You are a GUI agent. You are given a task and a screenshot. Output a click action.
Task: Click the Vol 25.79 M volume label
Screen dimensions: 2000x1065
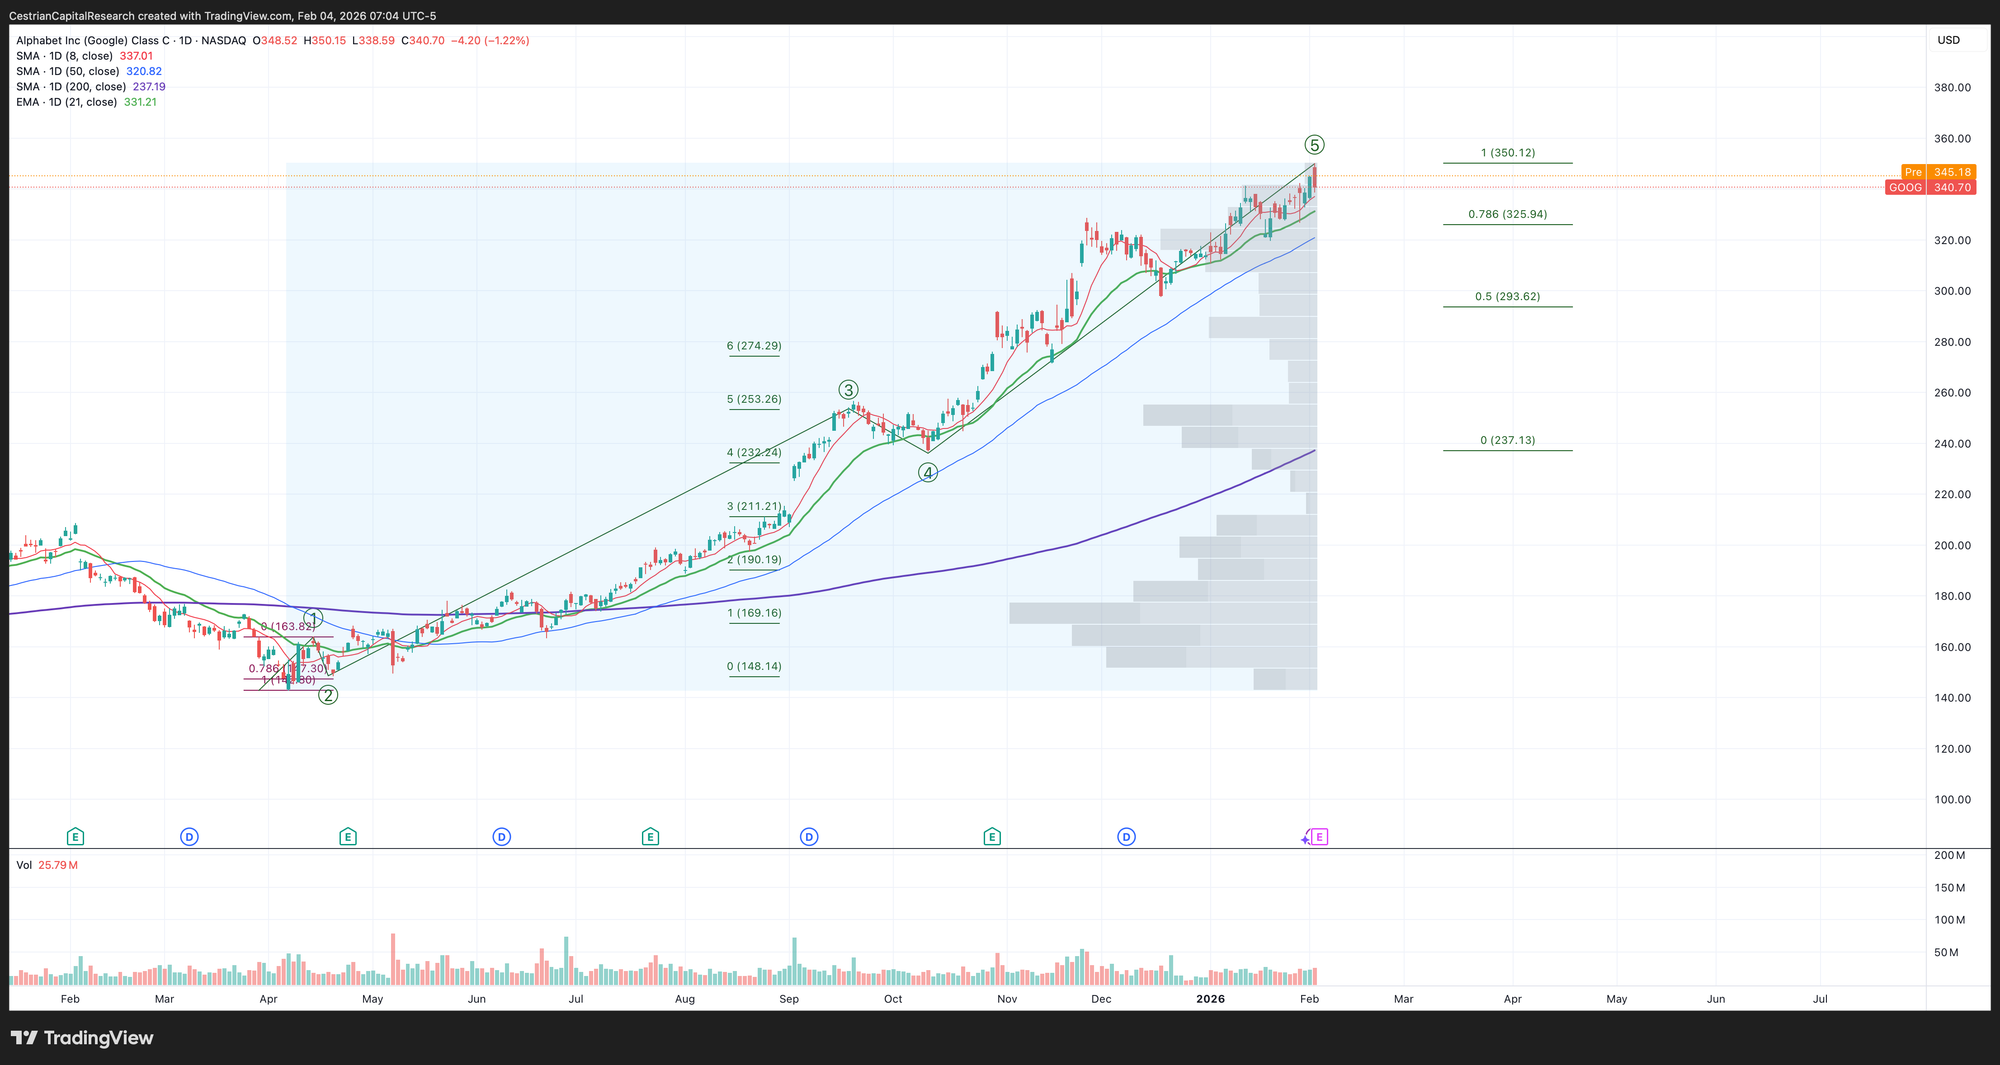[x=46, y=865]
